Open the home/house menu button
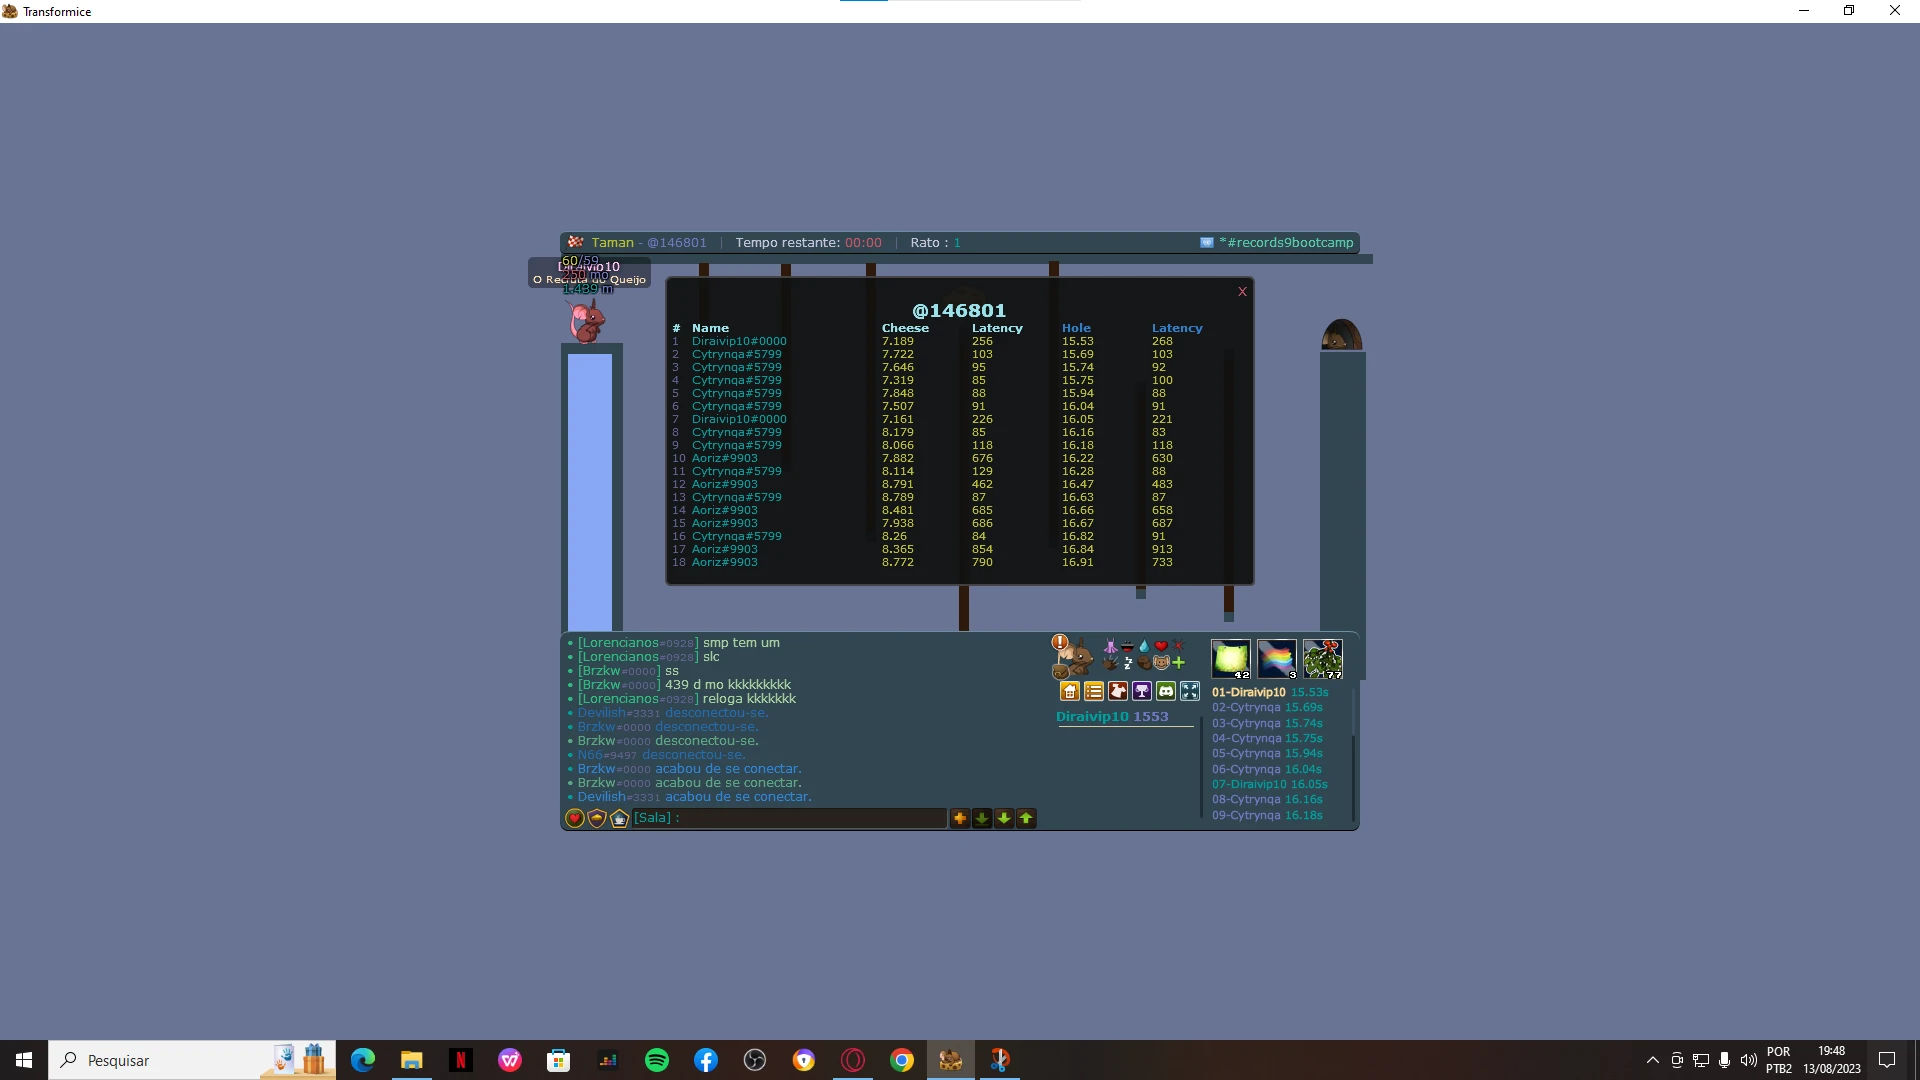Viewport: 1920px width, 1080px height. [1070, 691]
